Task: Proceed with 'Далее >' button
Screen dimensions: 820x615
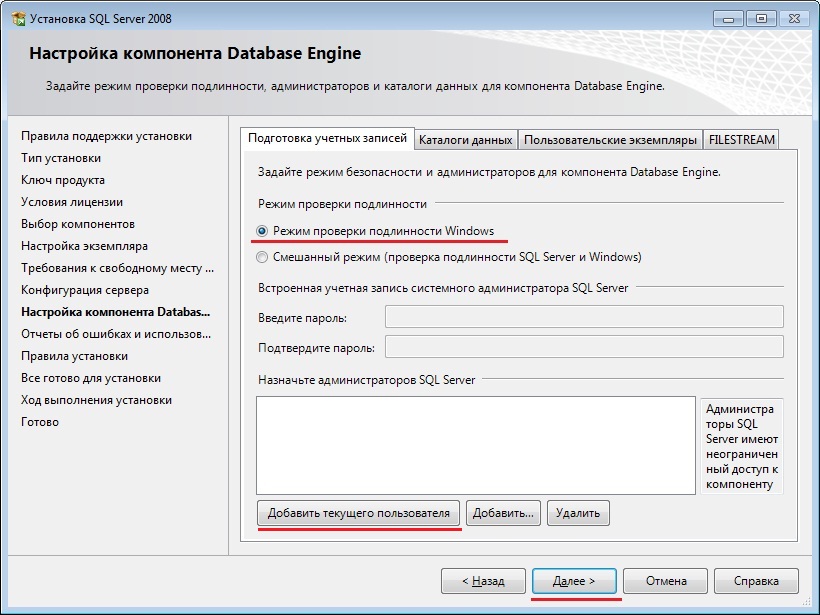Action: coord(574,581)
